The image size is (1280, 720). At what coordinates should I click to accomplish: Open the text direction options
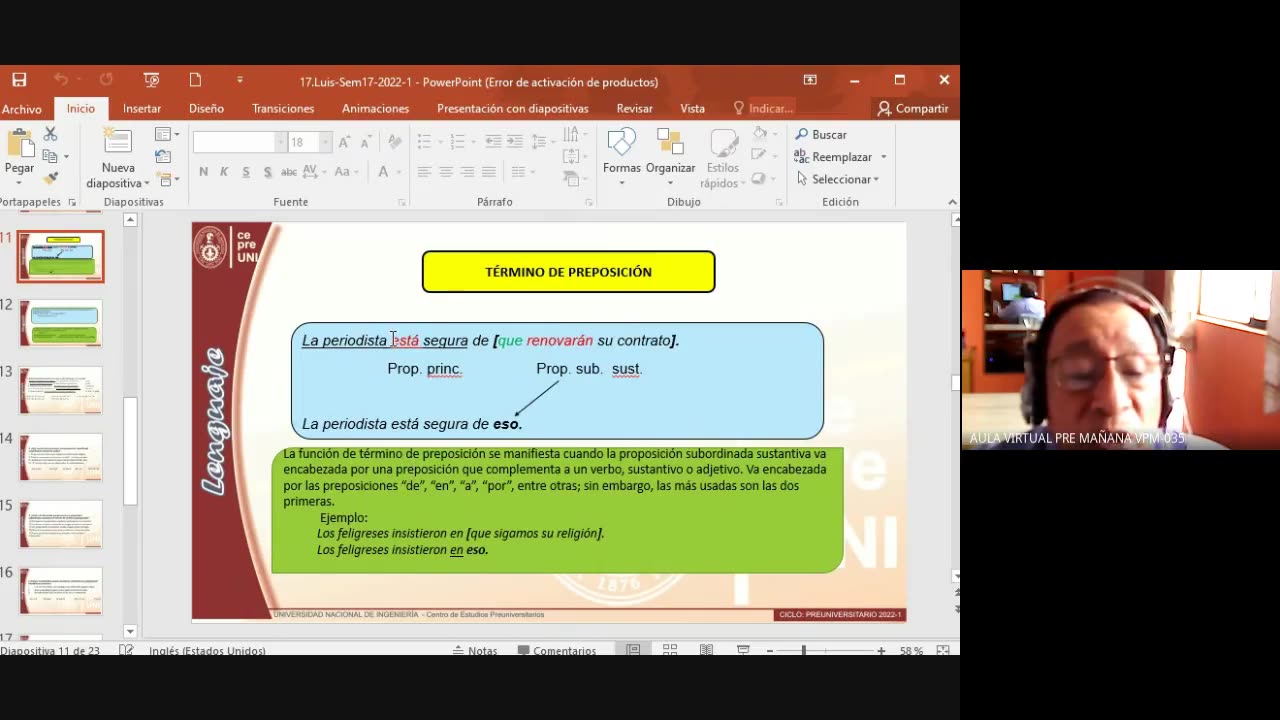(573, 133)
